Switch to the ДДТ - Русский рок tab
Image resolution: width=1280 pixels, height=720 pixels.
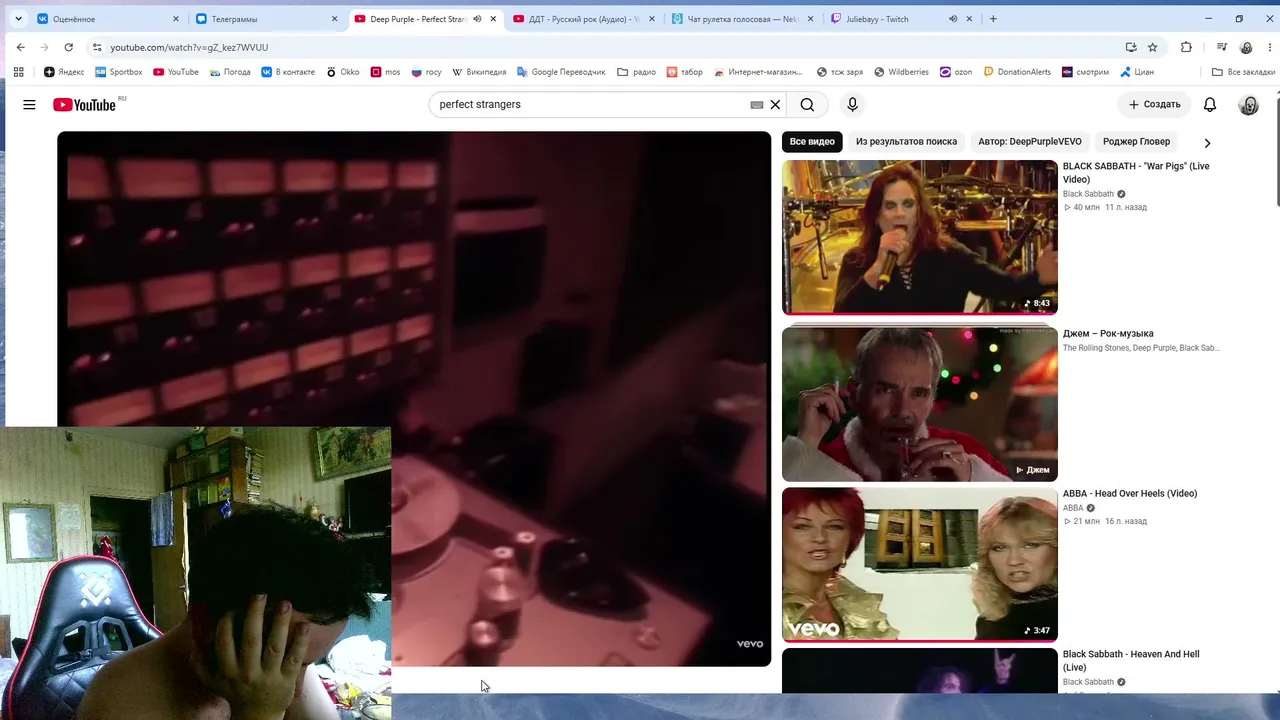pos(583,19)
